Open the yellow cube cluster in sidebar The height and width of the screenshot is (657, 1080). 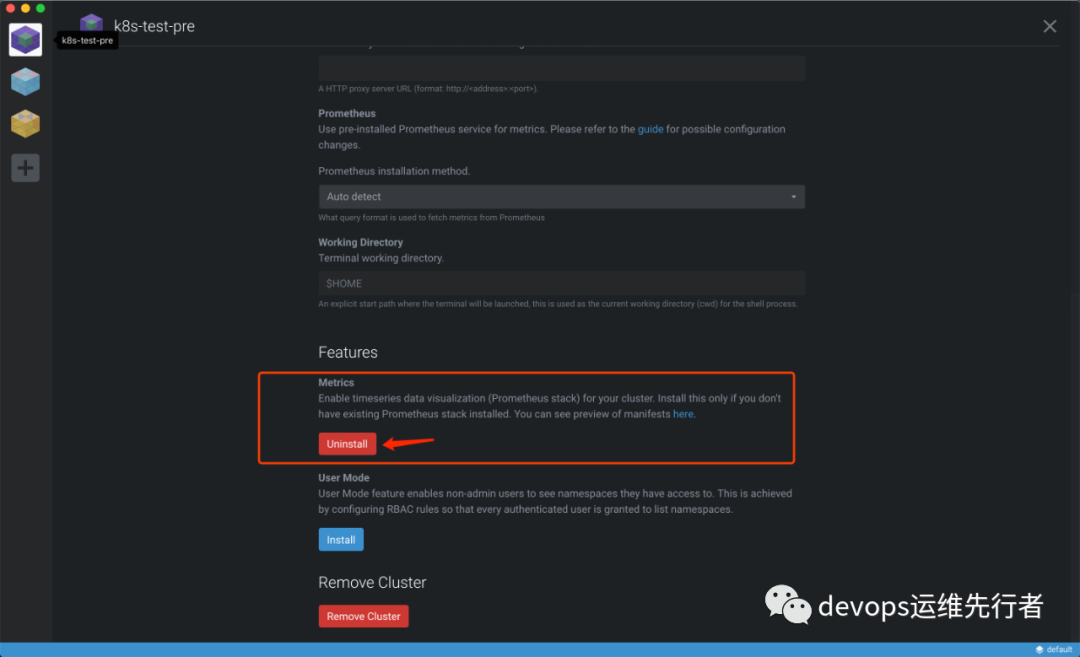tap(25, 124)
